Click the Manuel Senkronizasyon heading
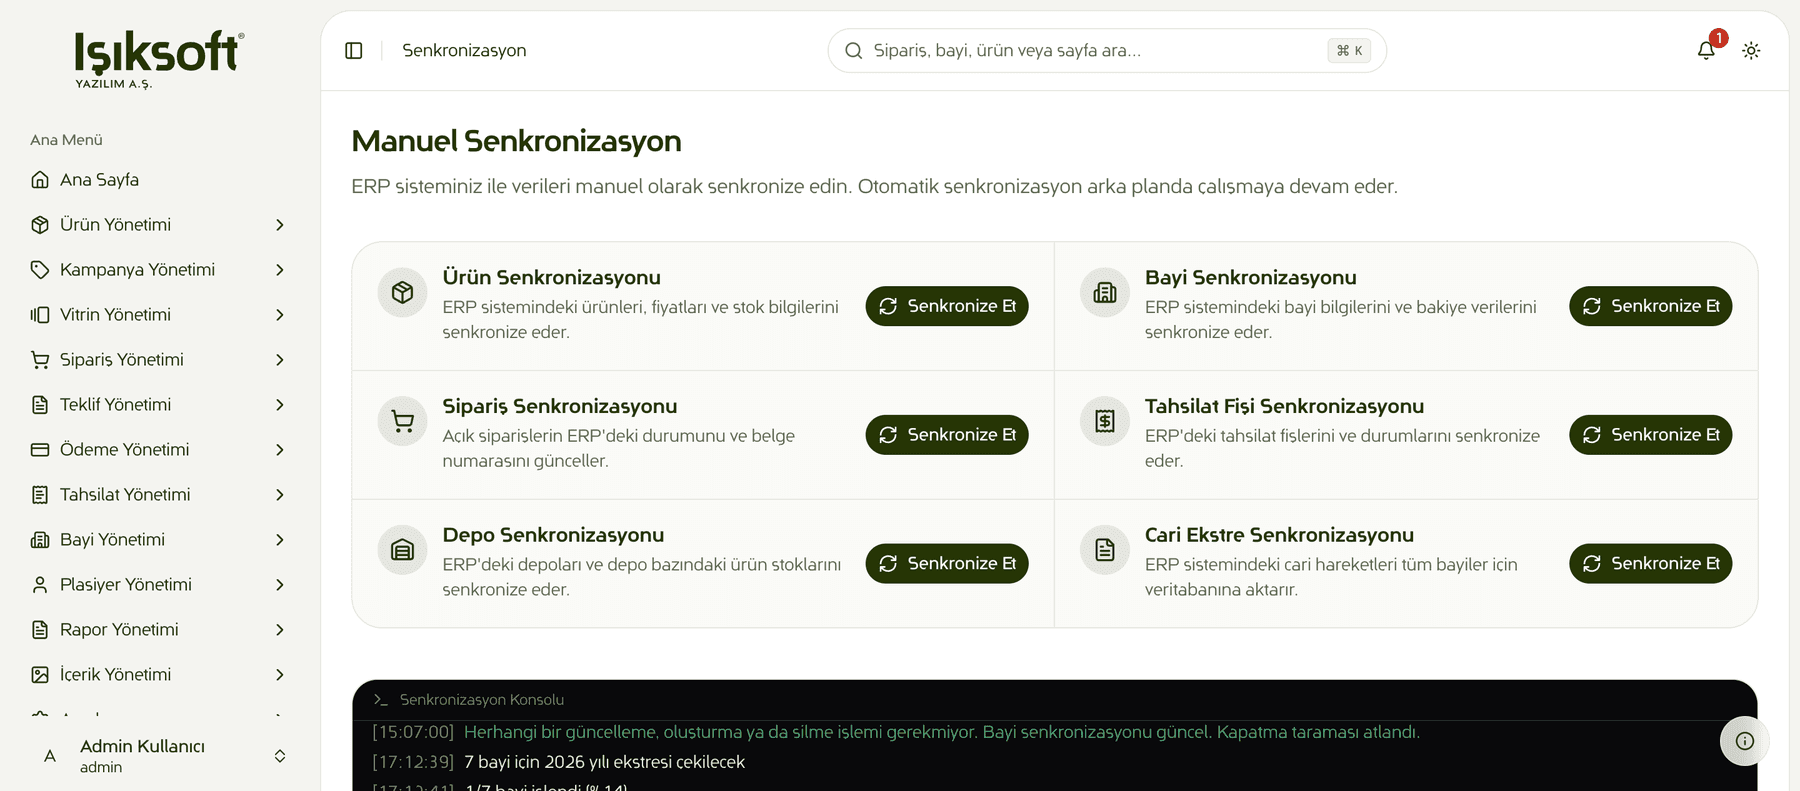 (x=516, y=141)
